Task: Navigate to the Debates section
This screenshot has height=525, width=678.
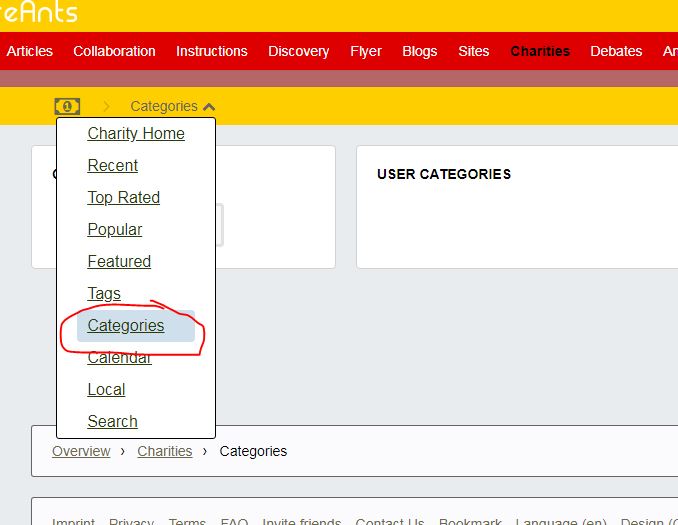Action: (616, 51)
